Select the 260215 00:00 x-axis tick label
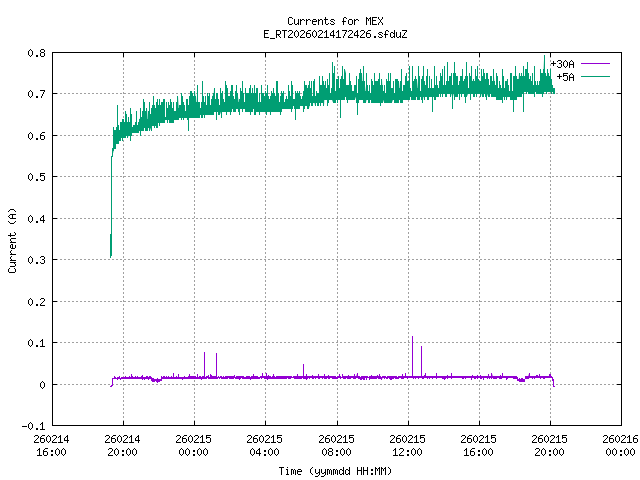Screen dimensions: 640x480 click(x=194, y=445)
